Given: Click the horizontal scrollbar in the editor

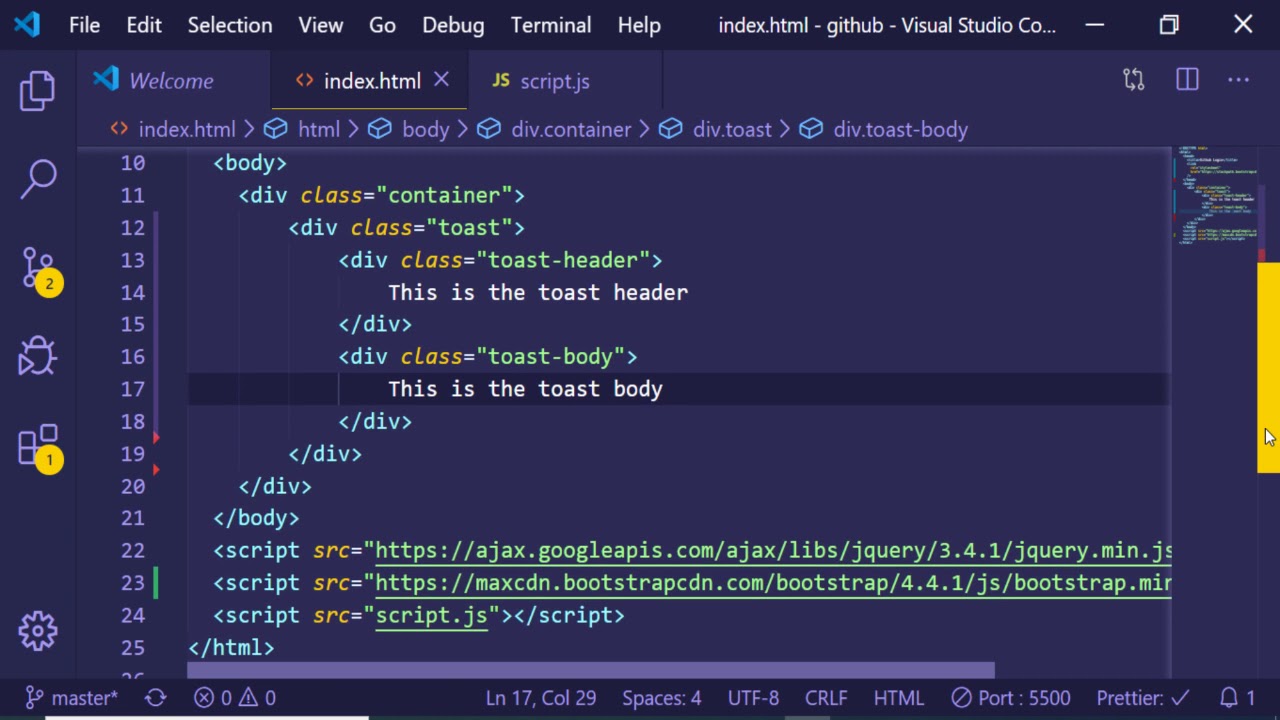Looking at the screenshot, I should 590,670.
